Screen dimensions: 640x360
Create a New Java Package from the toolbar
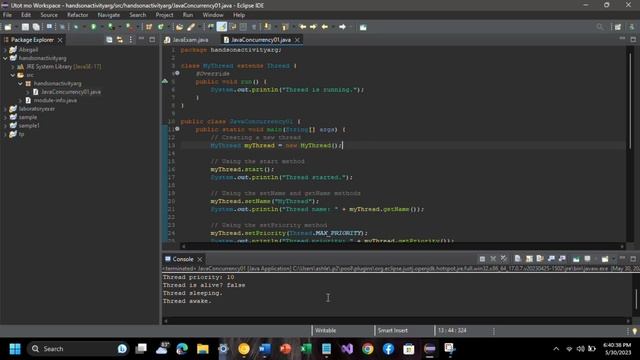click(x=149, y=27)
